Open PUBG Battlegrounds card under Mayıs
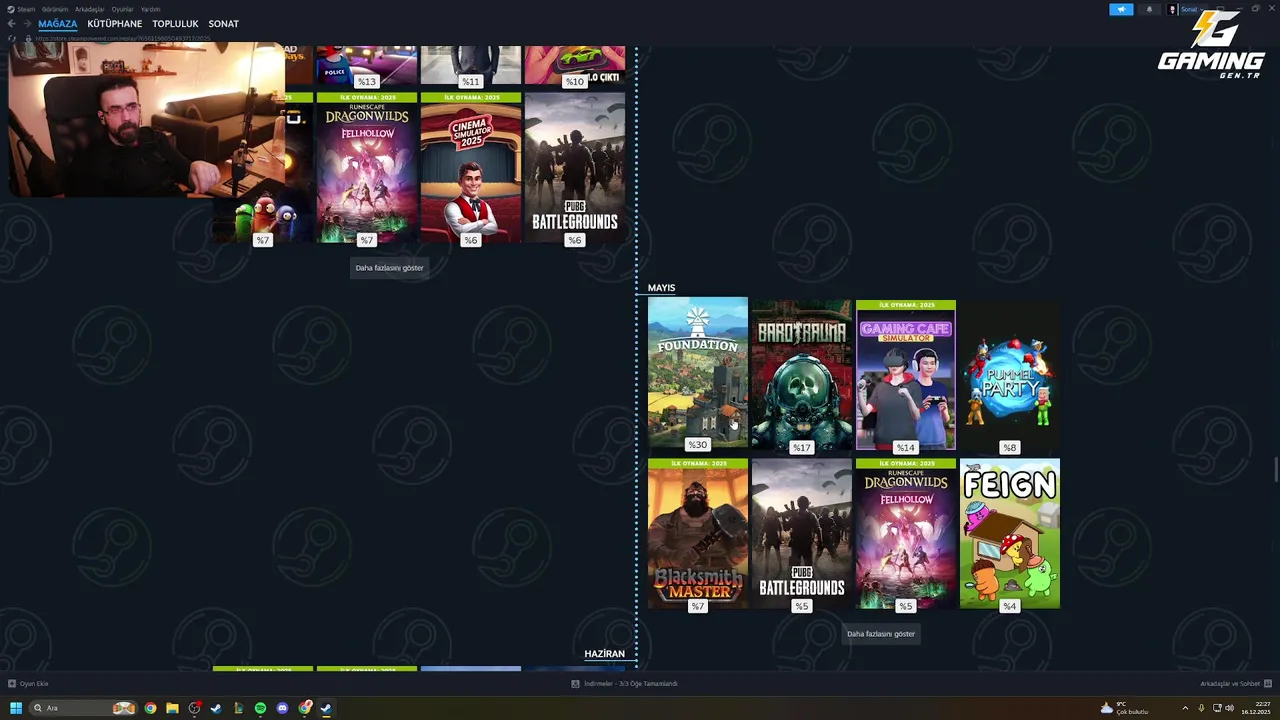 tap(801, 533)
